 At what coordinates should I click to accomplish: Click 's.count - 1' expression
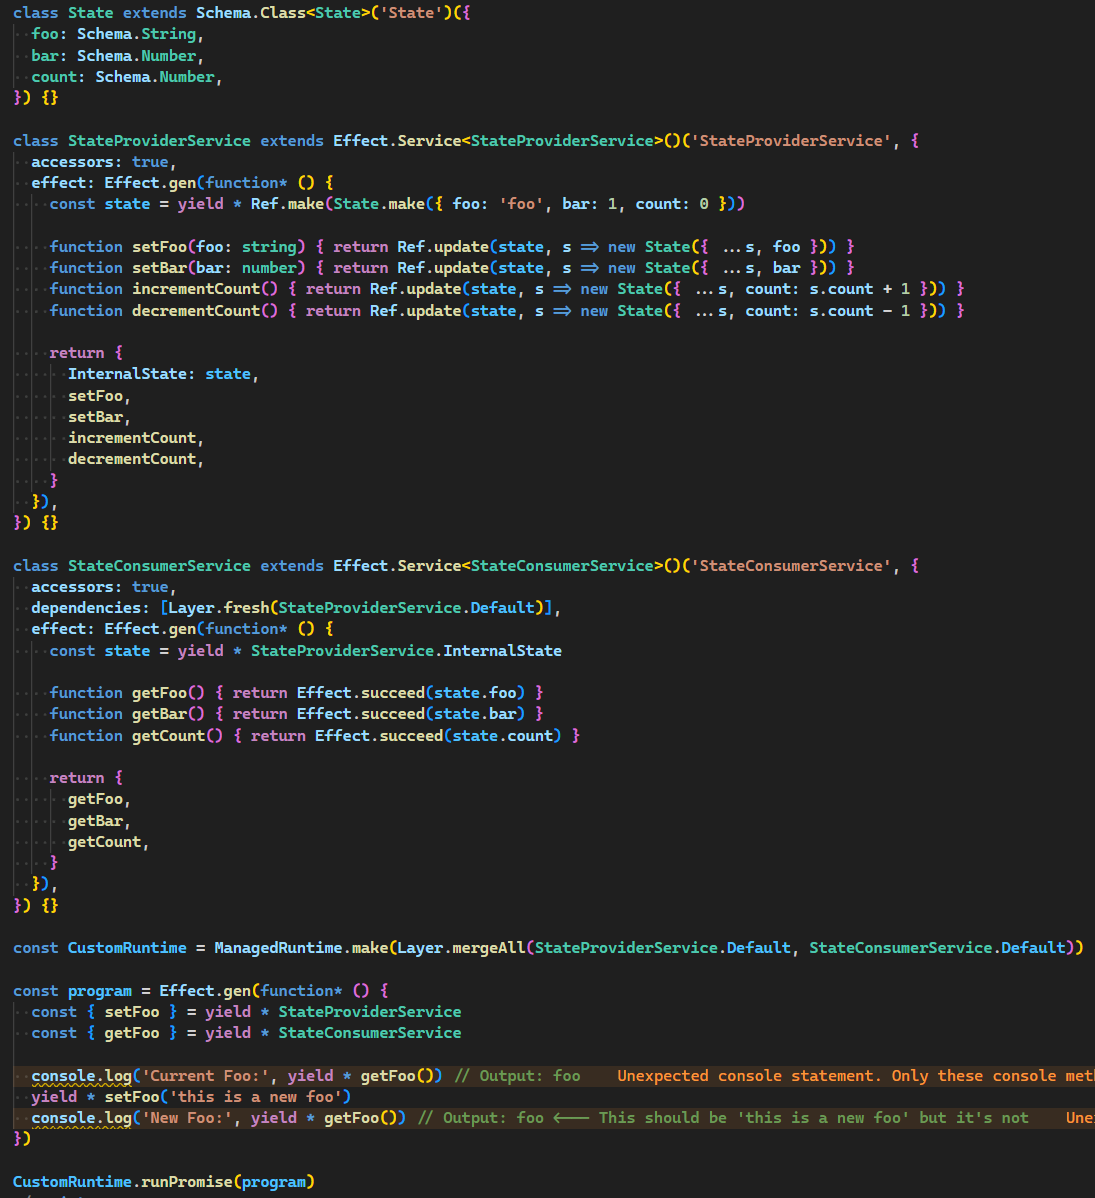click(860, 311)
